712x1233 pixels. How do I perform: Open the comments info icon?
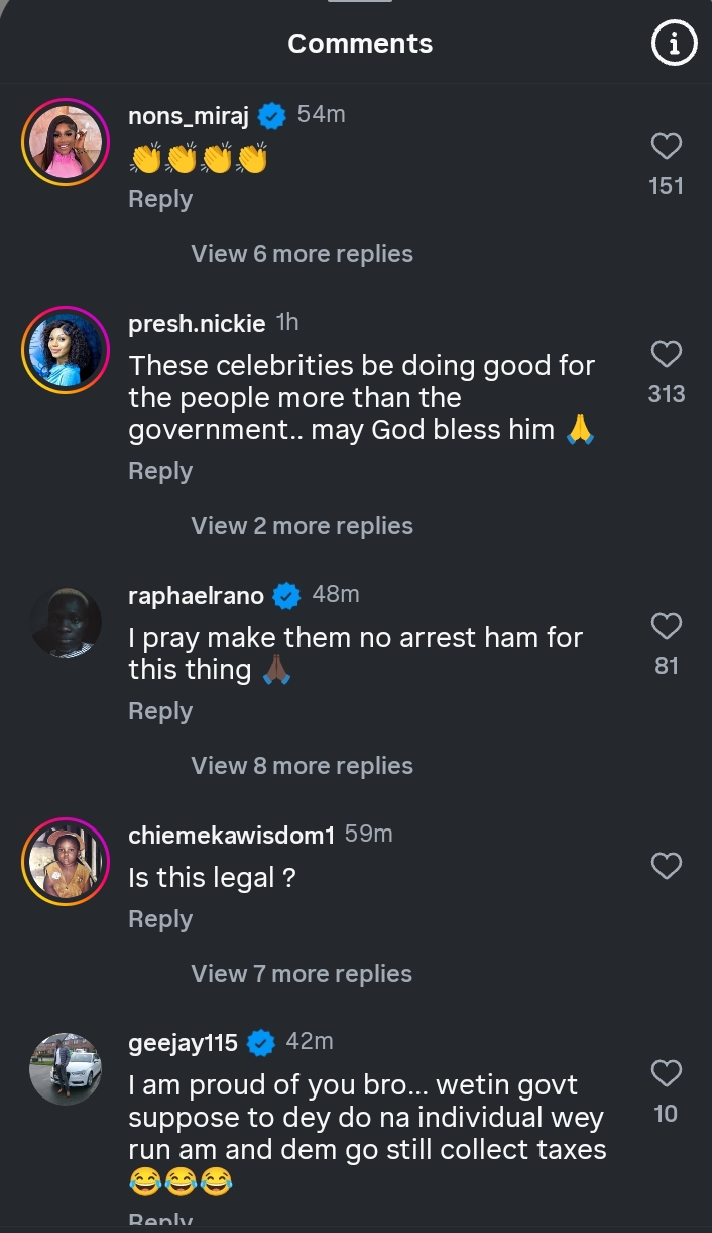673,44
